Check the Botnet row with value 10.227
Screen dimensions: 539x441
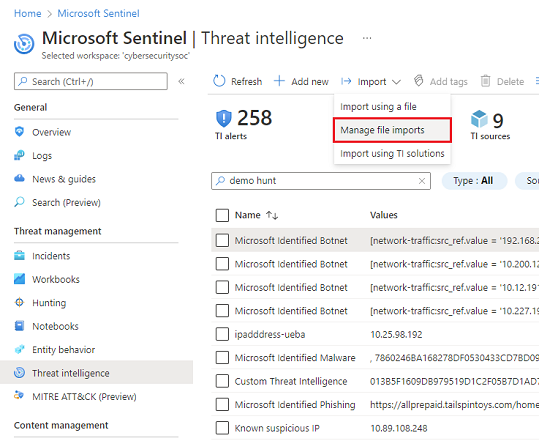(222, 311)
